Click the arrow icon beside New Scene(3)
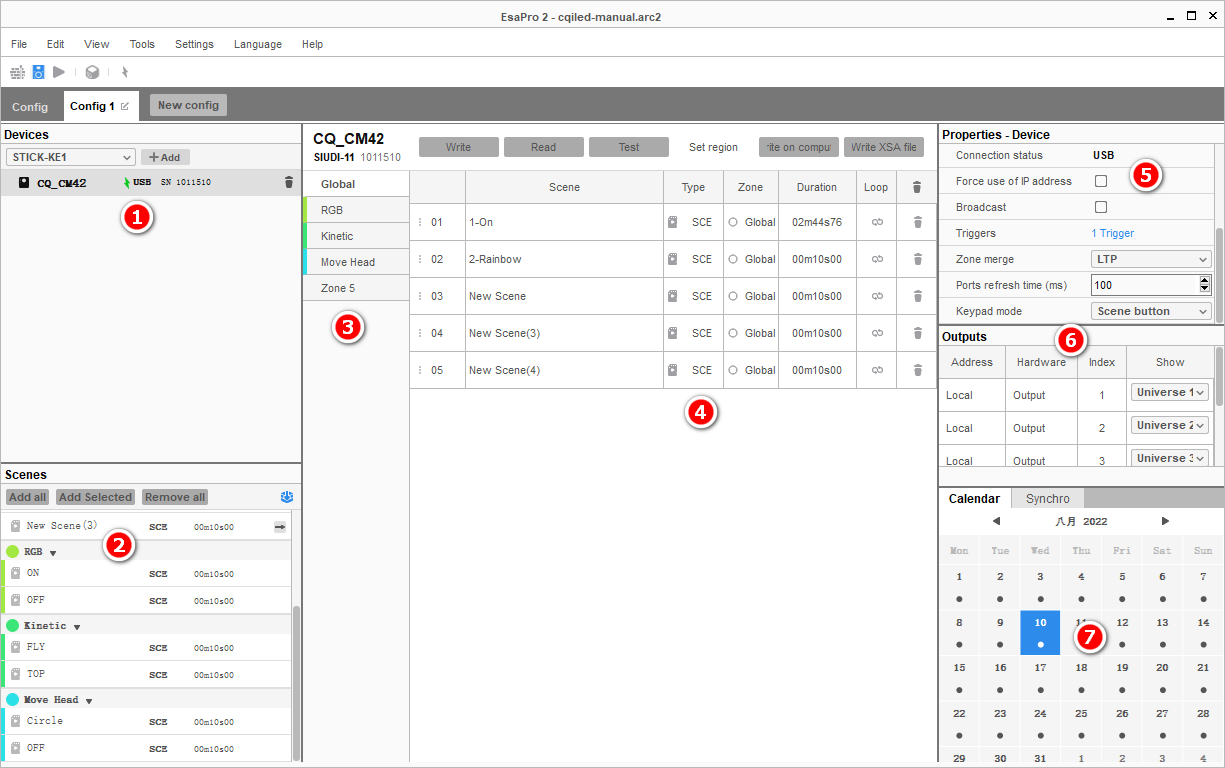The width and height of the screenshot is (1225, 768). [x=280, y=526]
